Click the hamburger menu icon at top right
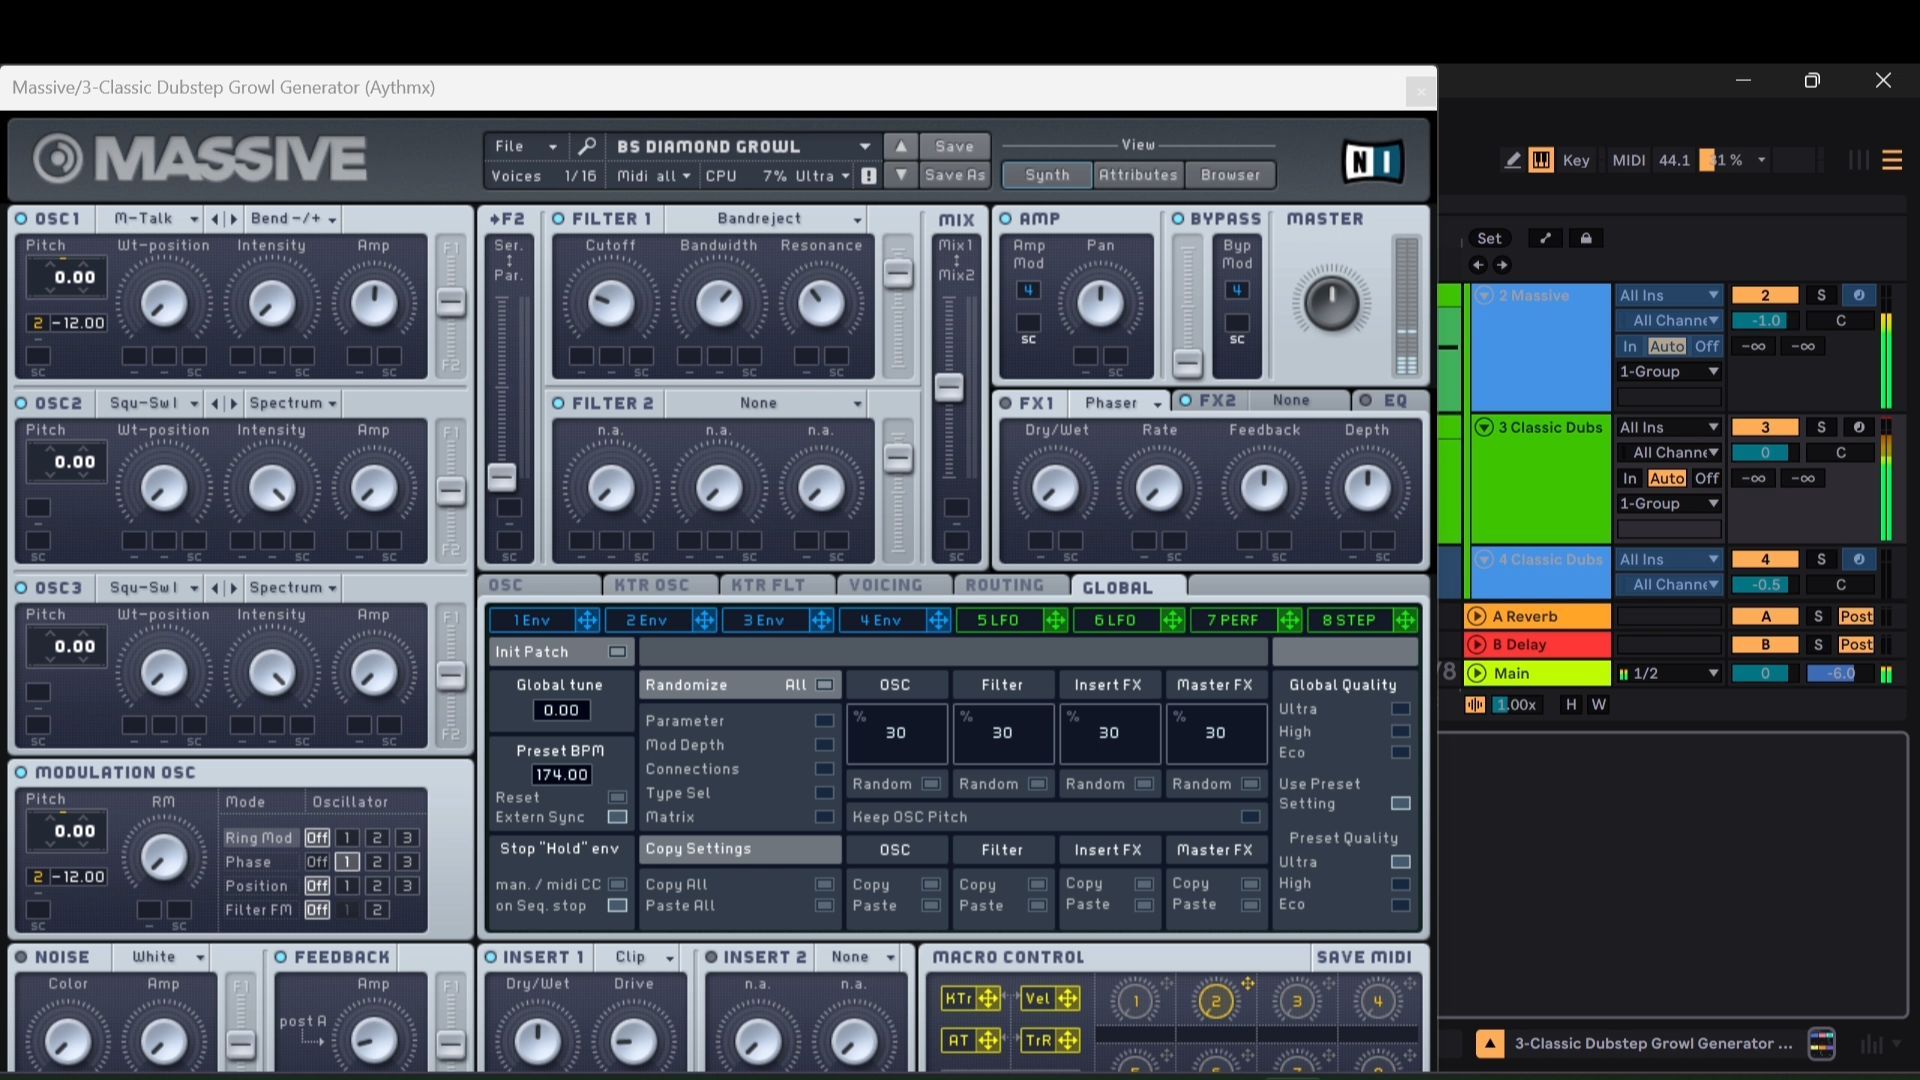The image size is (1920, 1080). click(x=1892, y=160)
